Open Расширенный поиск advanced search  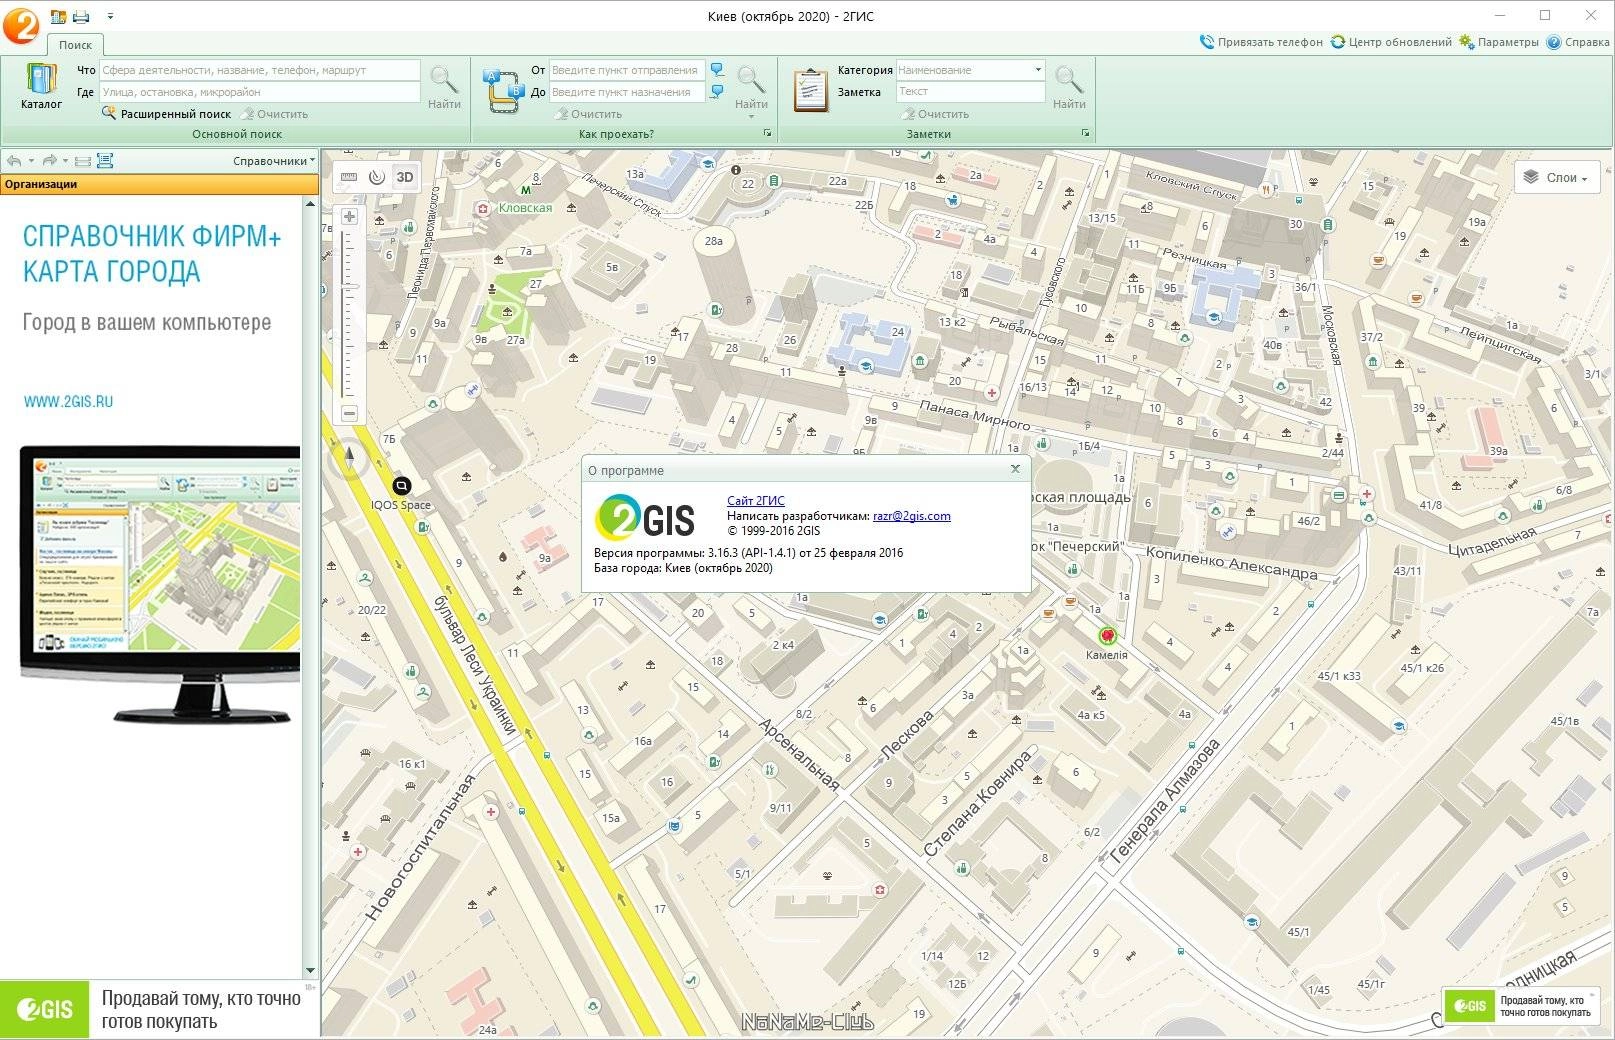tap(167, 114)
